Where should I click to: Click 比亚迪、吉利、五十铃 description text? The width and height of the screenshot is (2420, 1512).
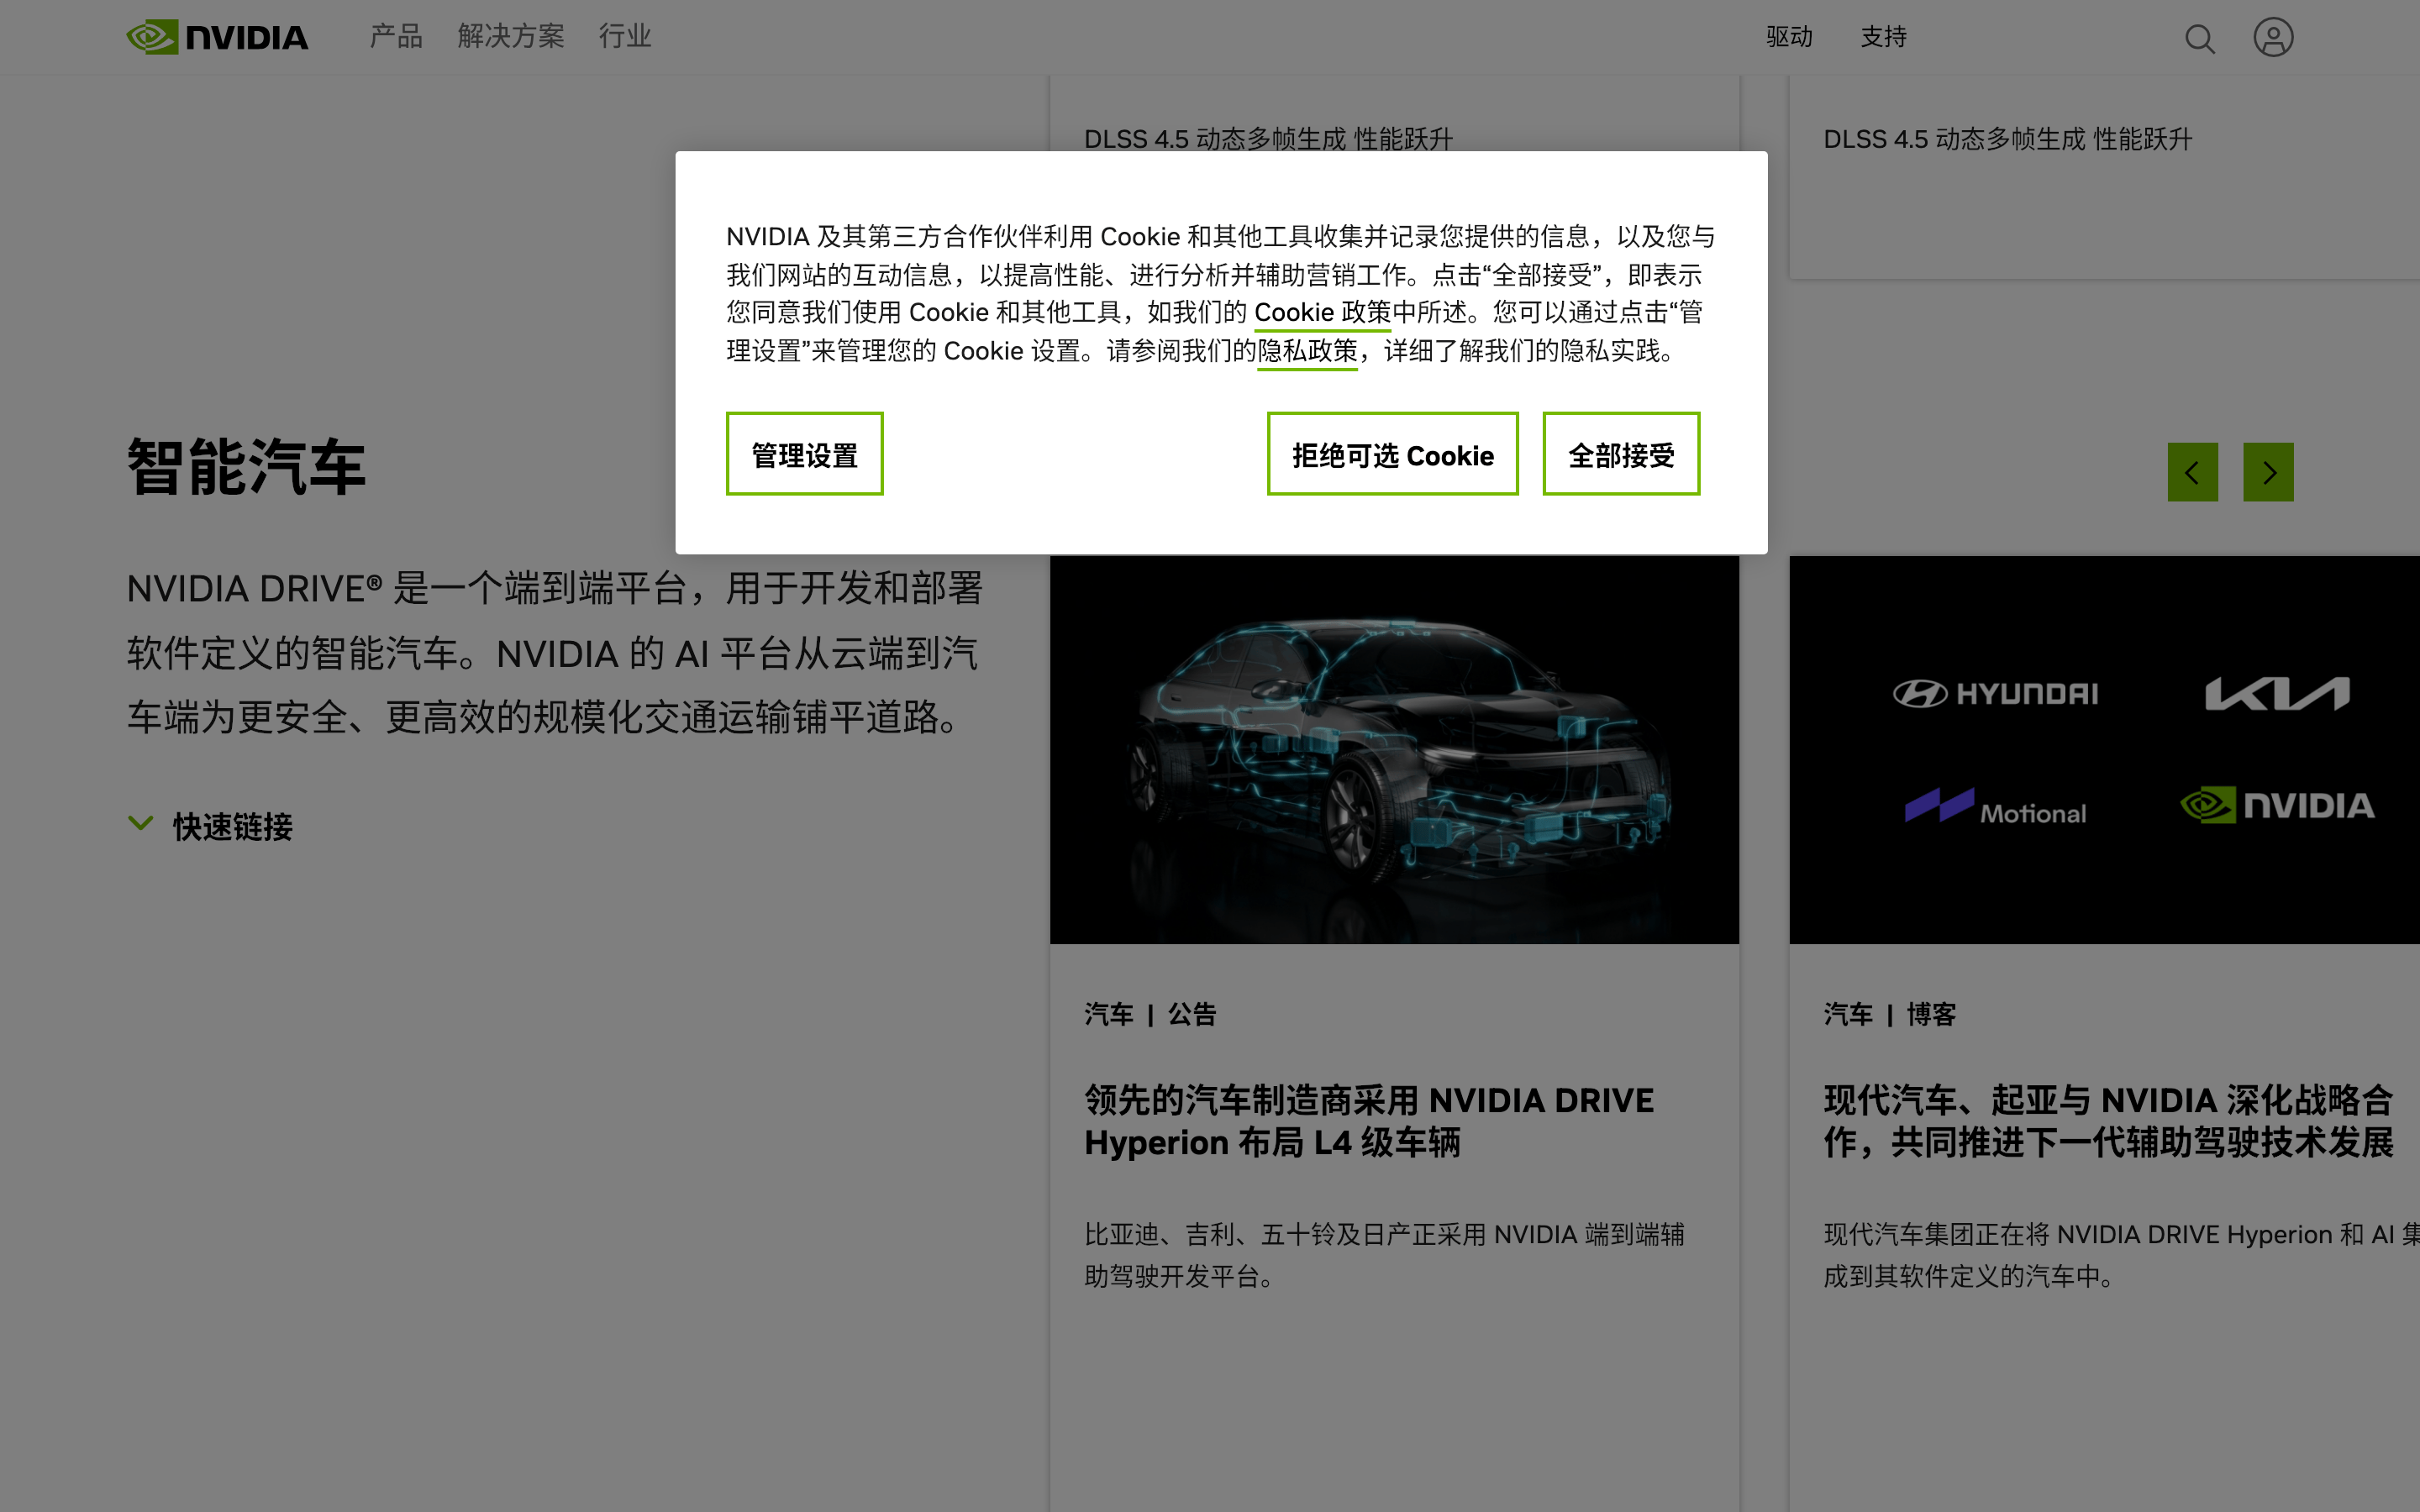1384,1255
